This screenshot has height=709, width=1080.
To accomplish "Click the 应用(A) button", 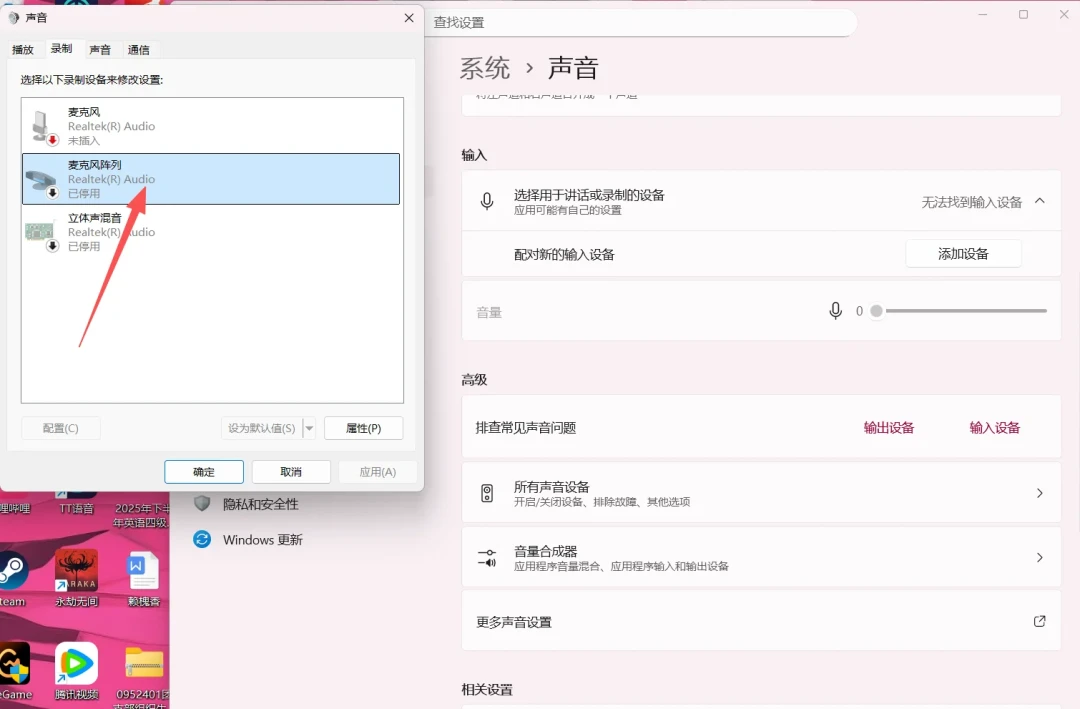I will pyautogui.click(x=377, y=472).
